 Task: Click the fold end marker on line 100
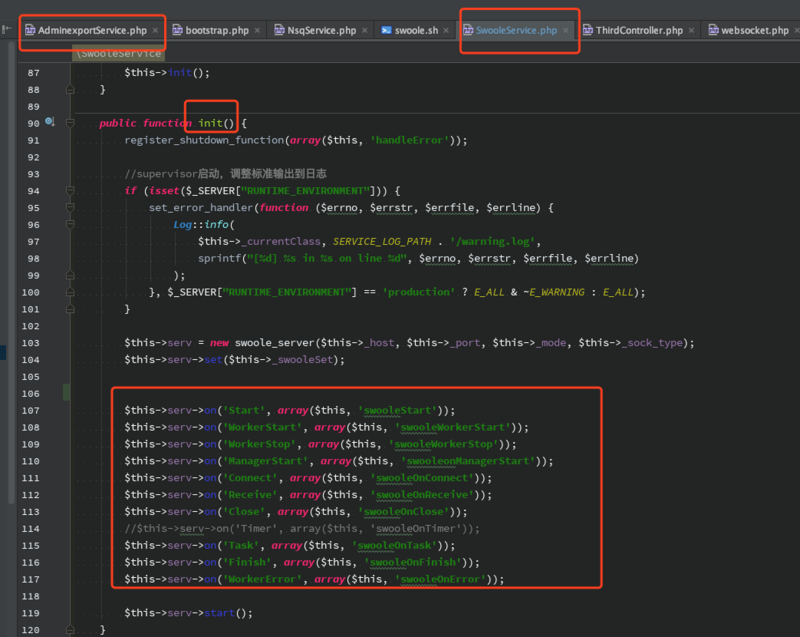[x=70, y=292]
